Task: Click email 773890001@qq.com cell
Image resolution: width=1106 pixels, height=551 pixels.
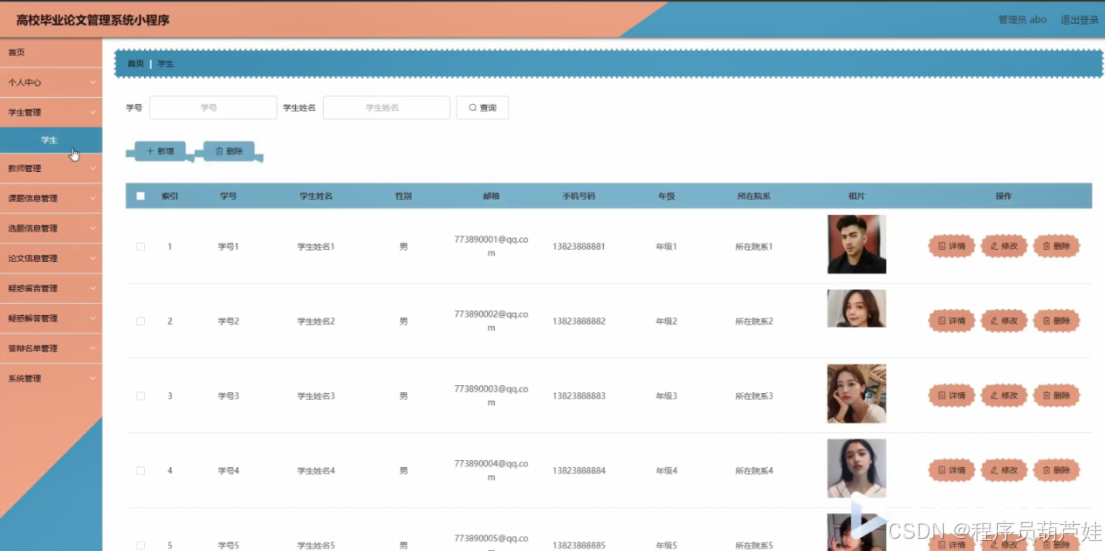Action: coord(492,246)
